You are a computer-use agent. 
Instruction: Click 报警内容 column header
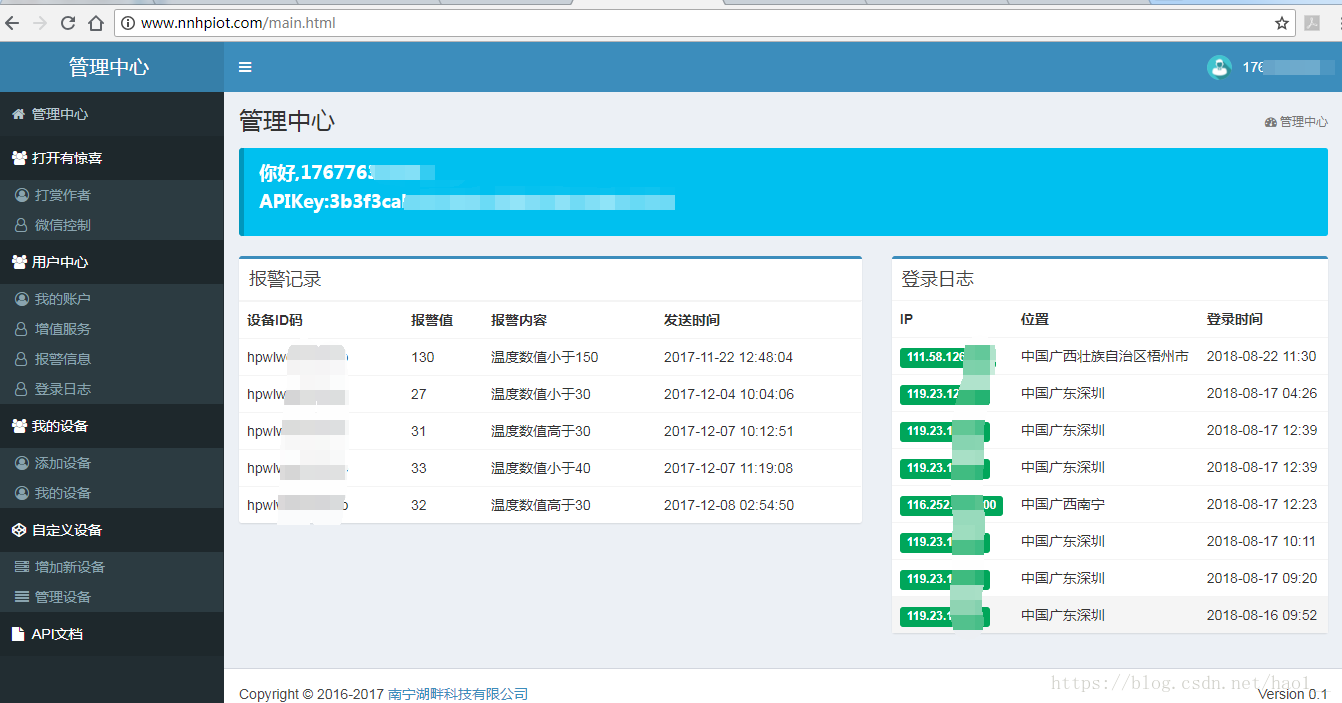point(519,320)
